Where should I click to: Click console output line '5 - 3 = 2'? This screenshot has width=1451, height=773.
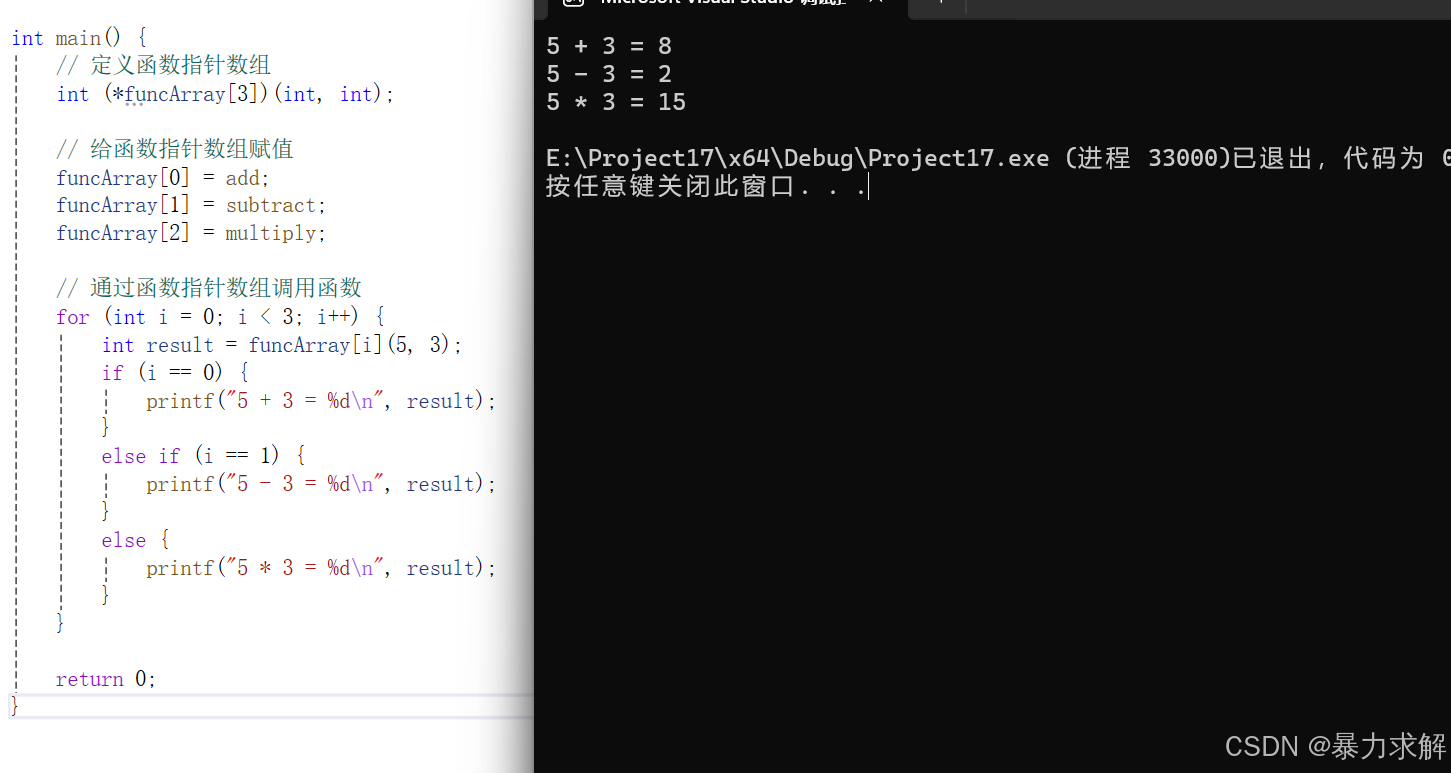click(609, 74)
